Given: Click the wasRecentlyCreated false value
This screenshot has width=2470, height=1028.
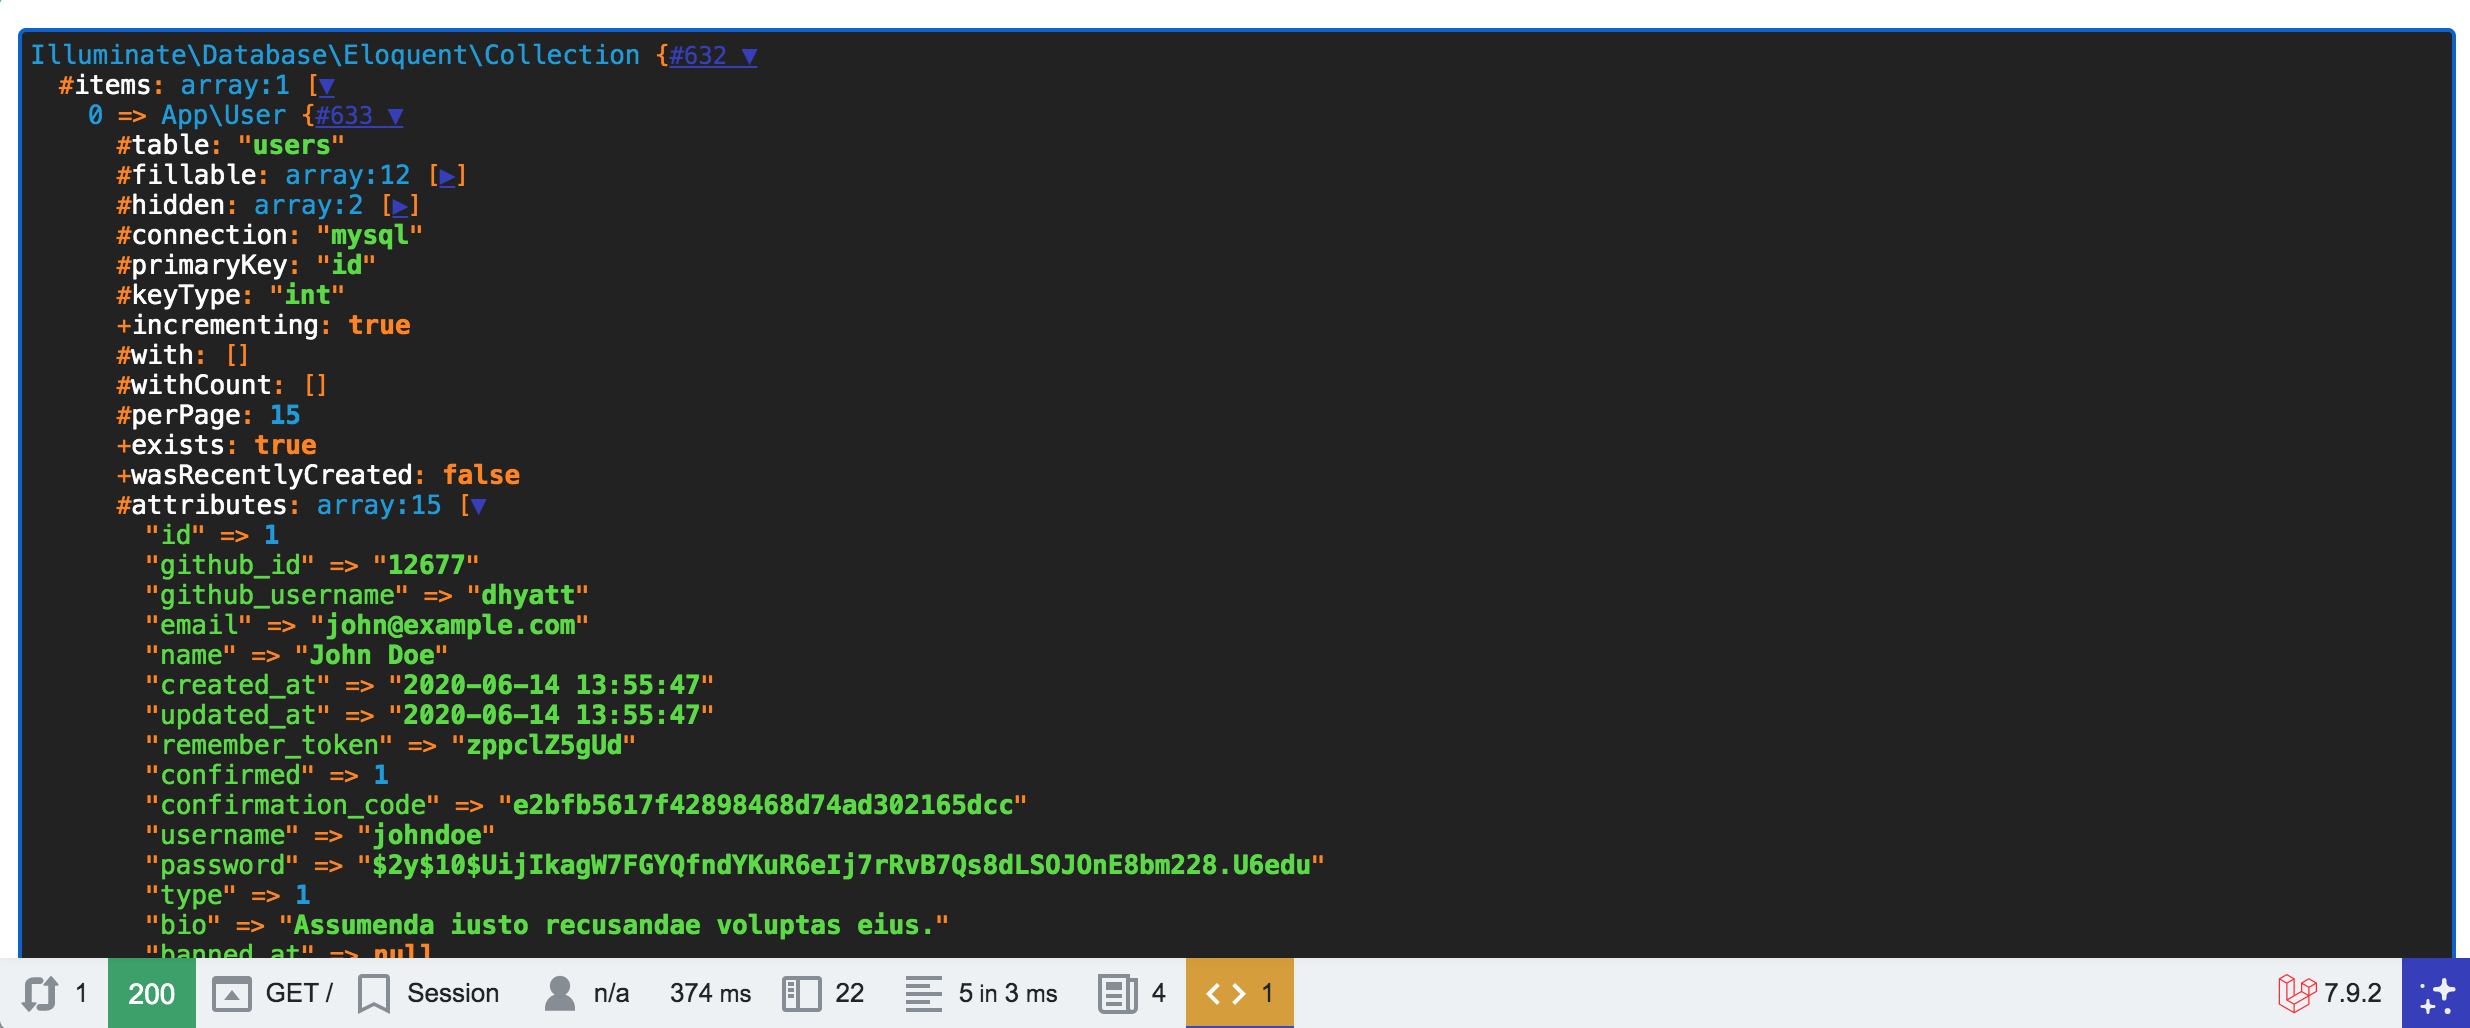Looking at the screenshot, I should pyautogui.click(x=481, y=476).
